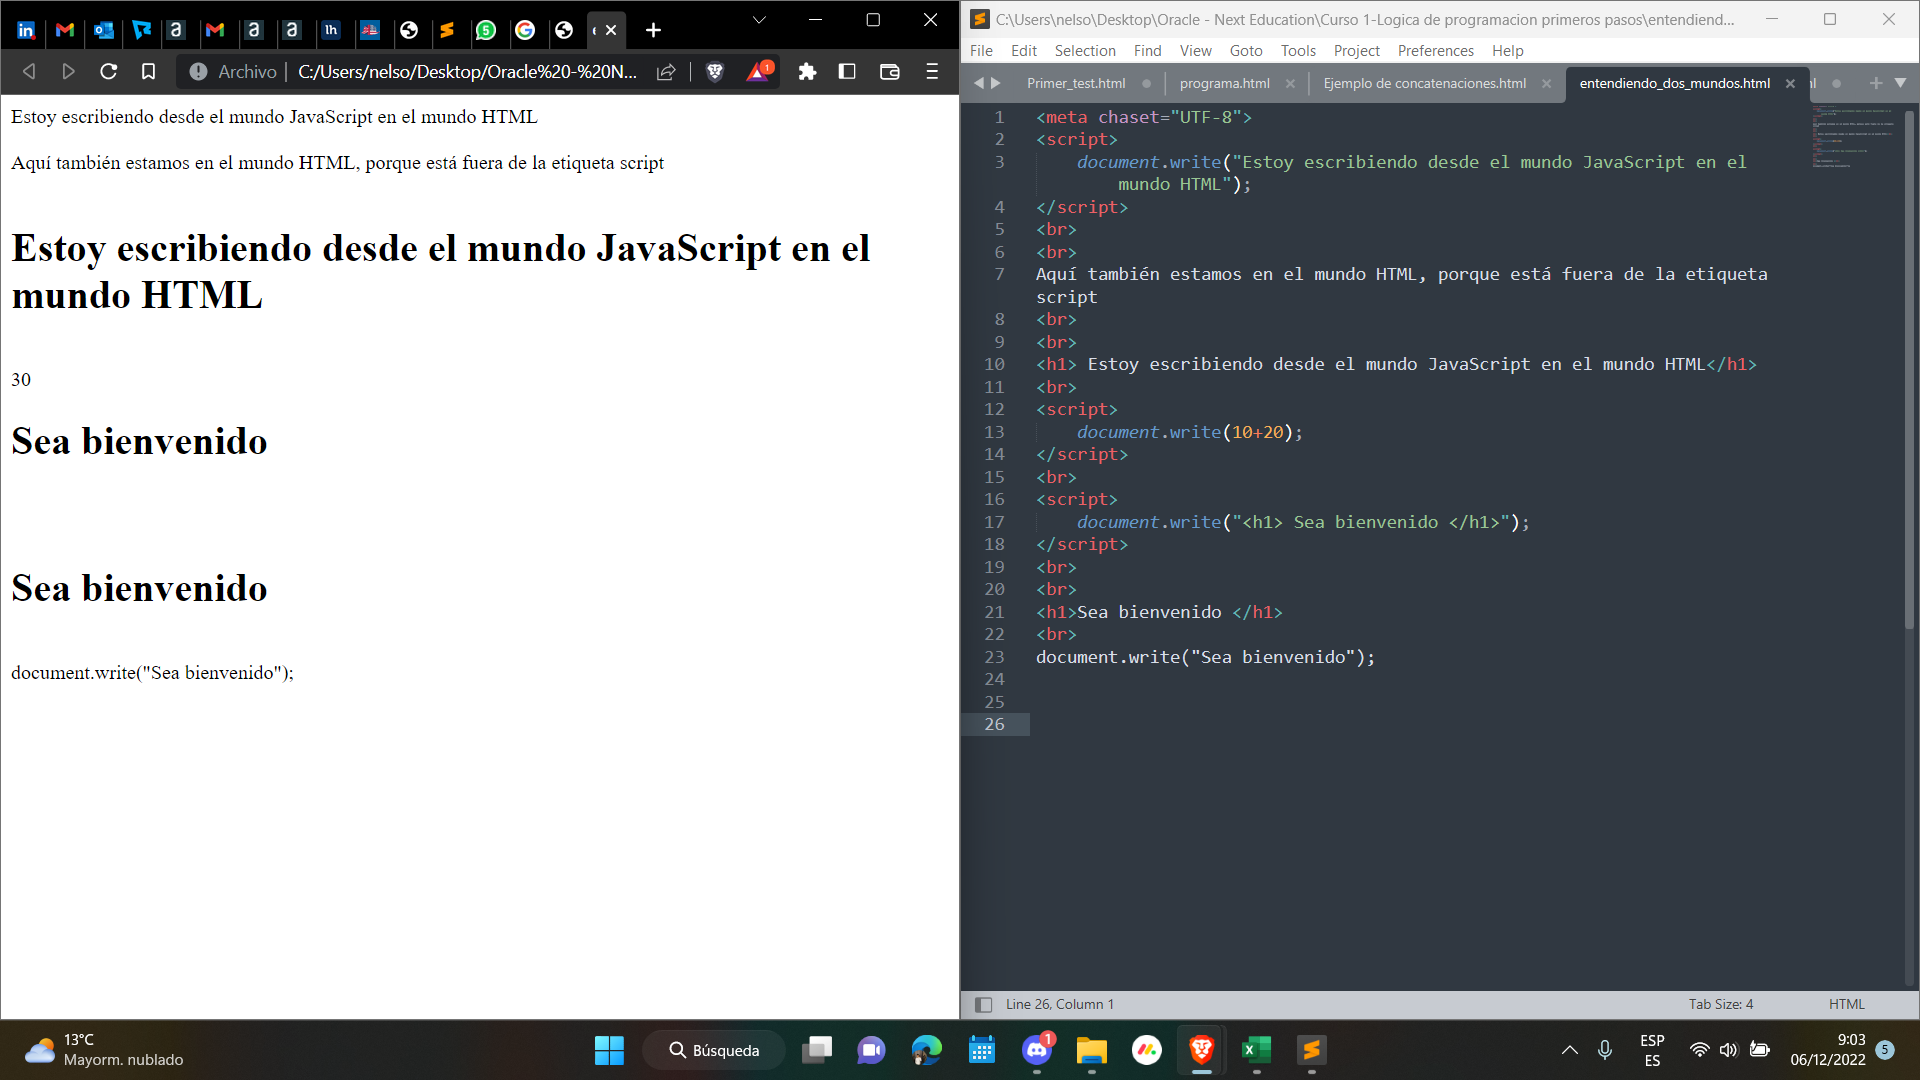Screen dimensions: 1920x1080
Task: Switch to Primer_test.html tab
Action: tap(1075, 83)
